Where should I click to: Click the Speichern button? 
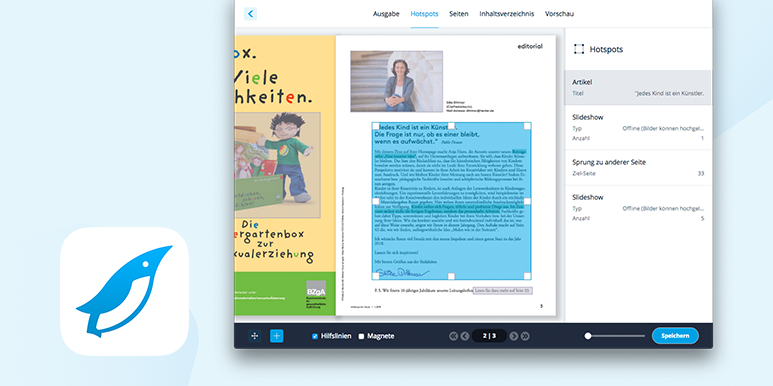(675, 336)
